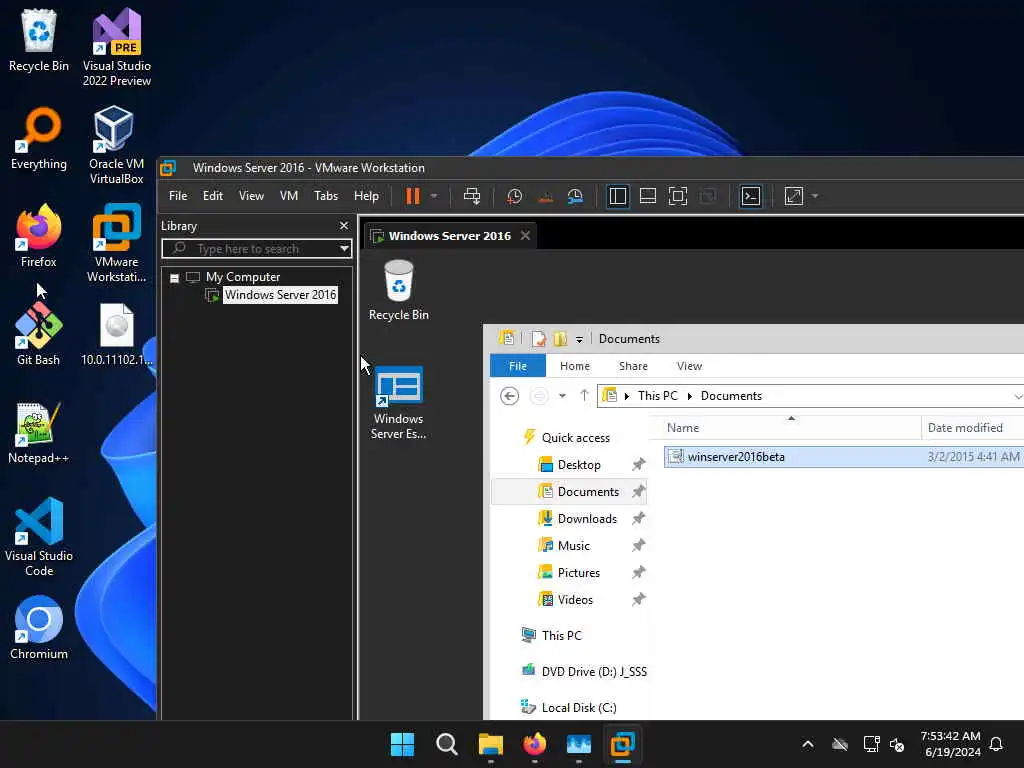Open the Share ribbon tab
This screenshot has height=768, width=1024.
click(x=633, y=366)
